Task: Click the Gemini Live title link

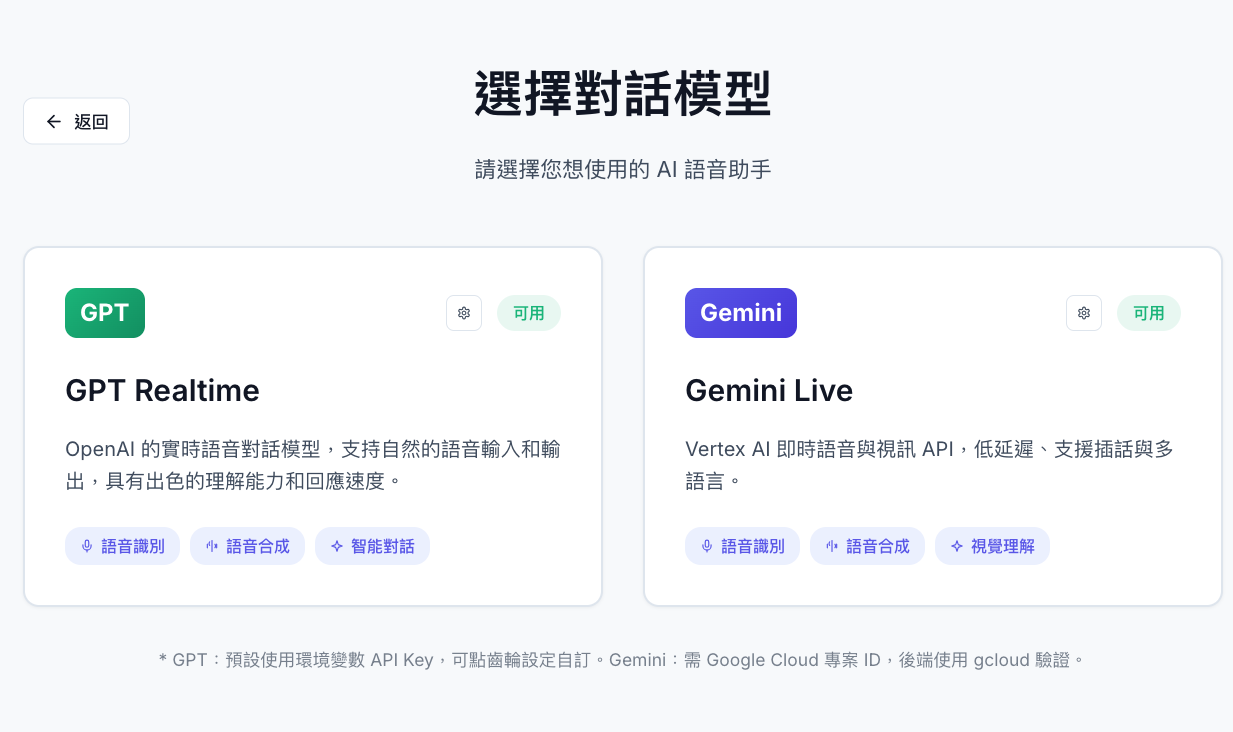Action: 769,391
